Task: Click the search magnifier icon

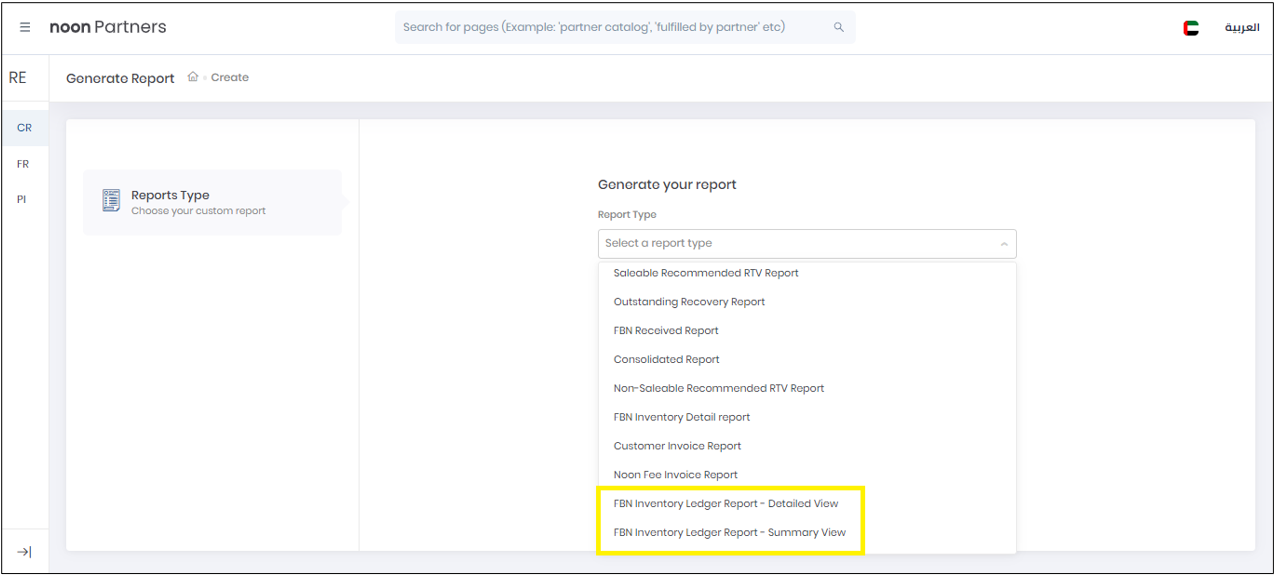Action: [x=838, y=27]
